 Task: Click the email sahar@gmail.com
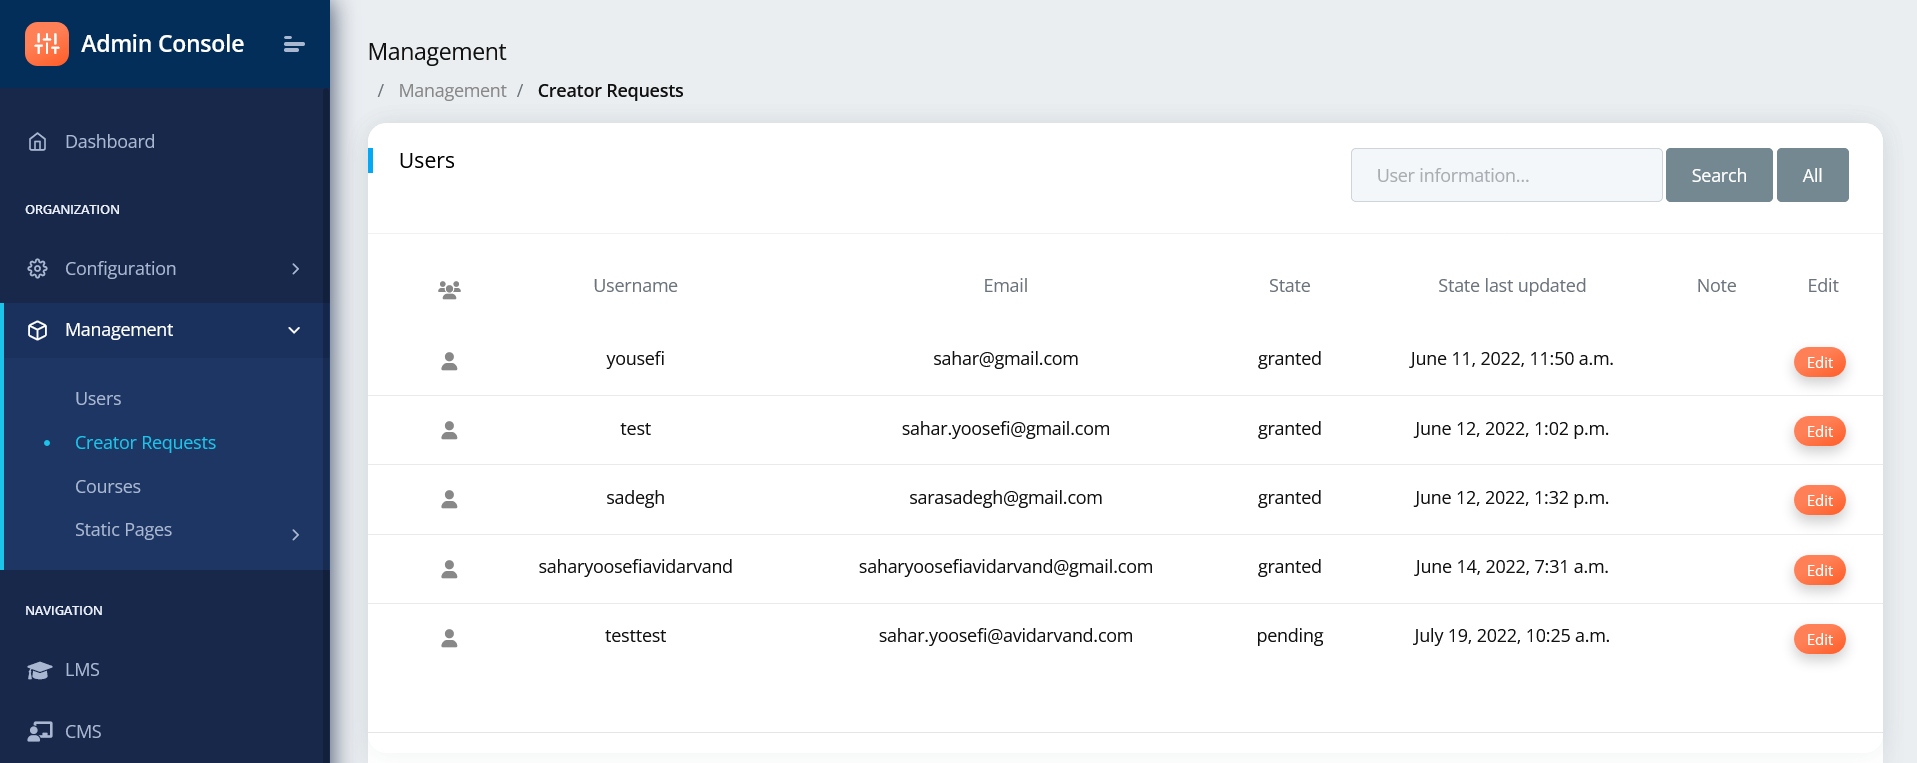1005,359
